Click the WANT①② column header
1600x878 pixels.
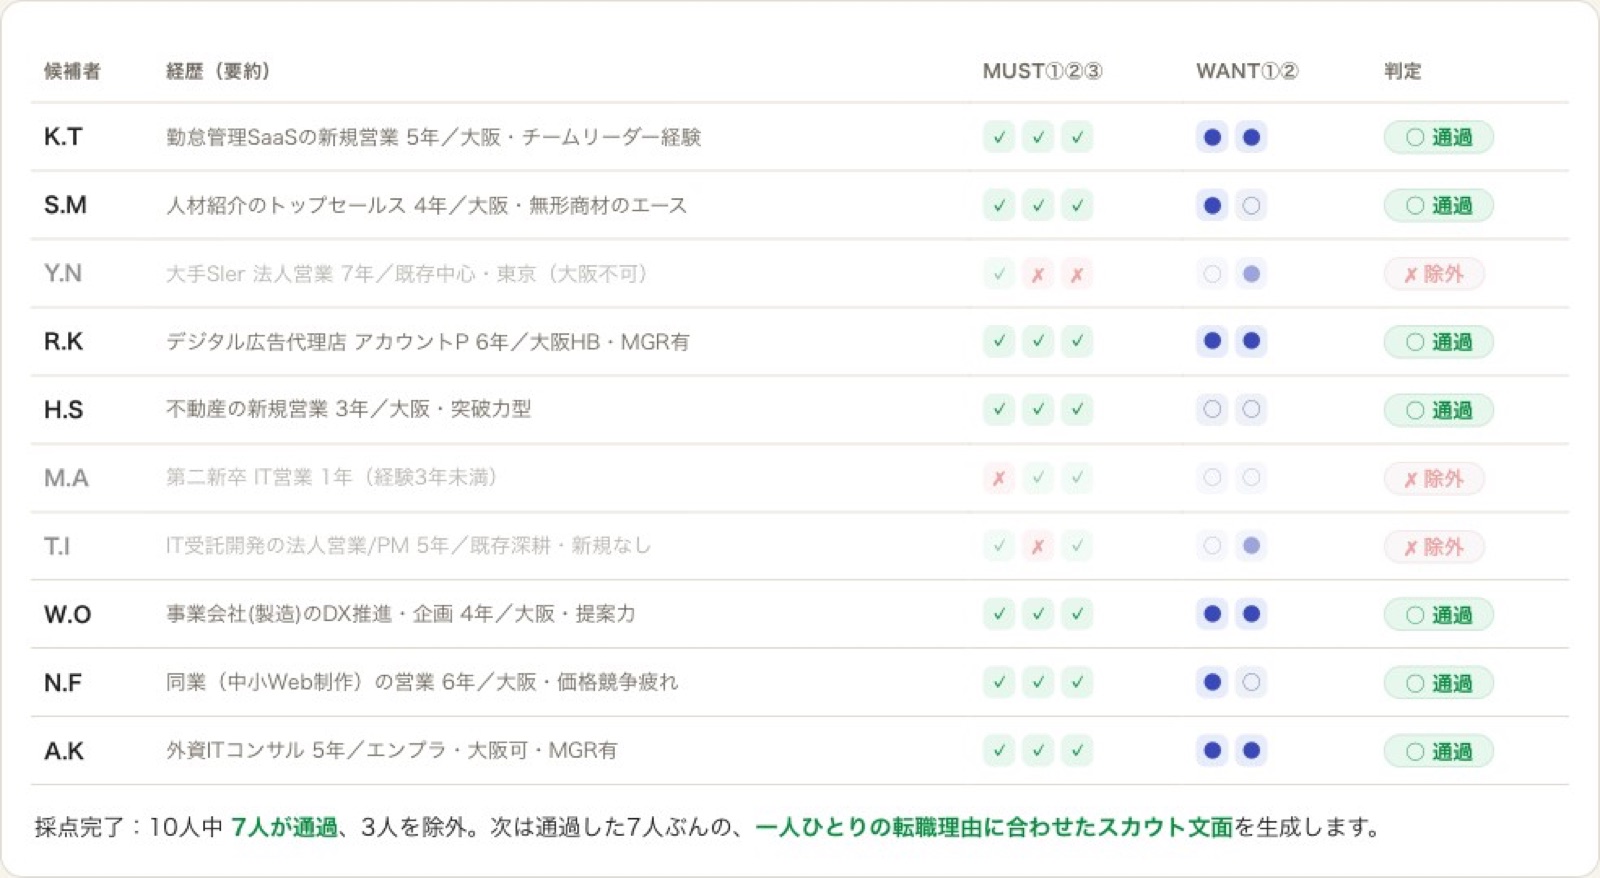[x=1247, y=71]
